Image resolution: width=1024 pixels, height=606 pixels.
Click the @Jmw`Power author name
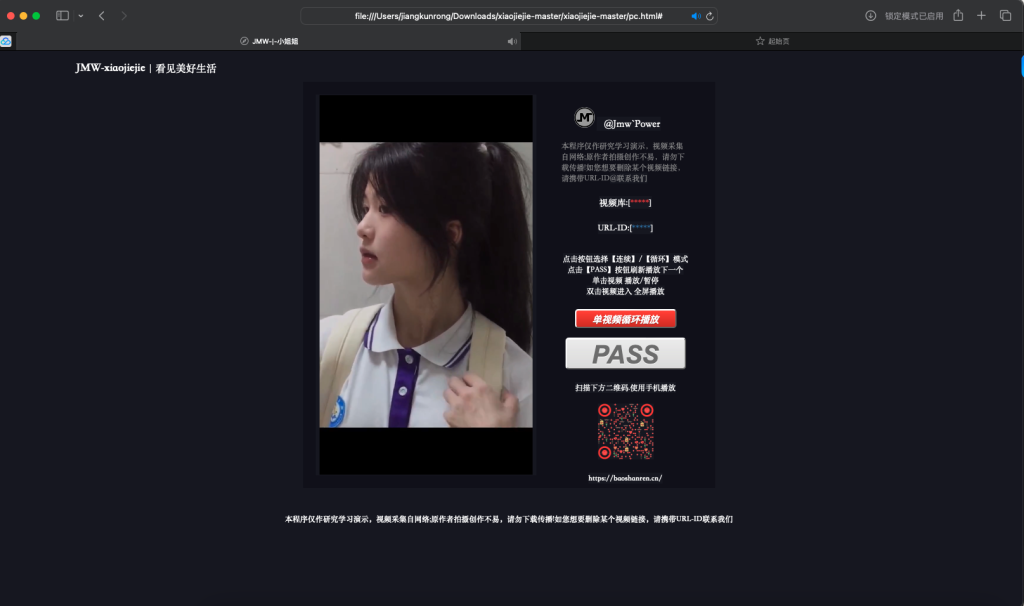(x=632, y=123)
